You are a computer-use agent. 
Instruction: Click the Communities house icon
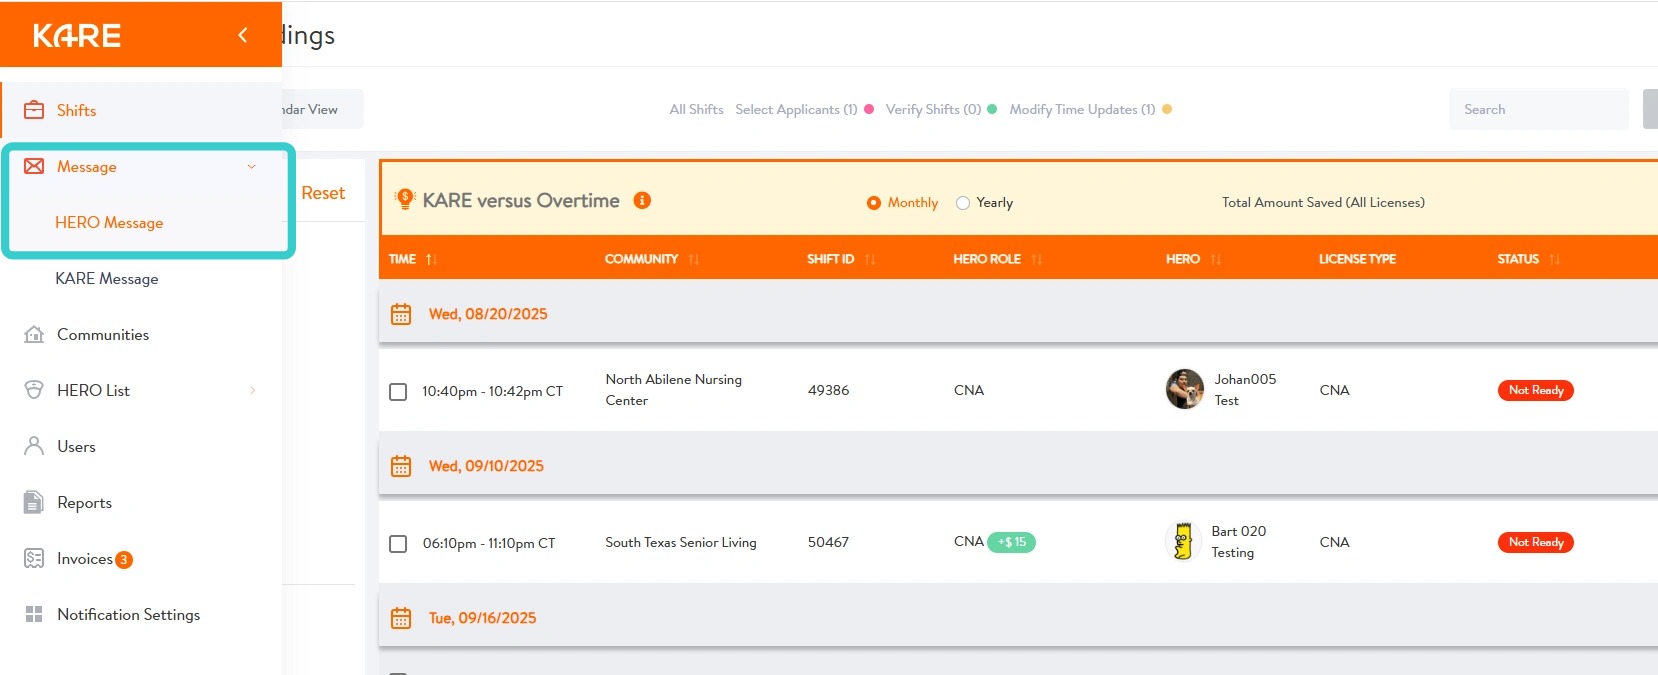34,334
